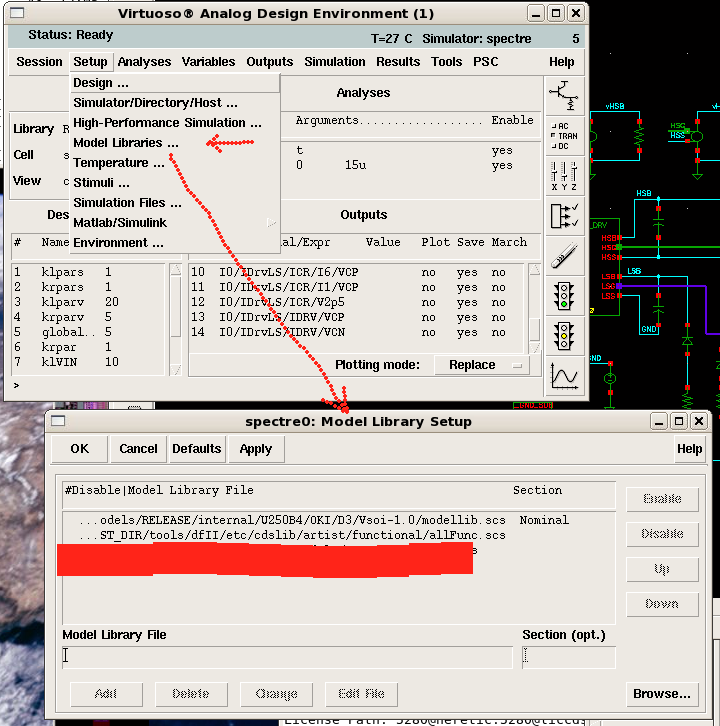
Task: Open the Variables menu
Action: 208,62
